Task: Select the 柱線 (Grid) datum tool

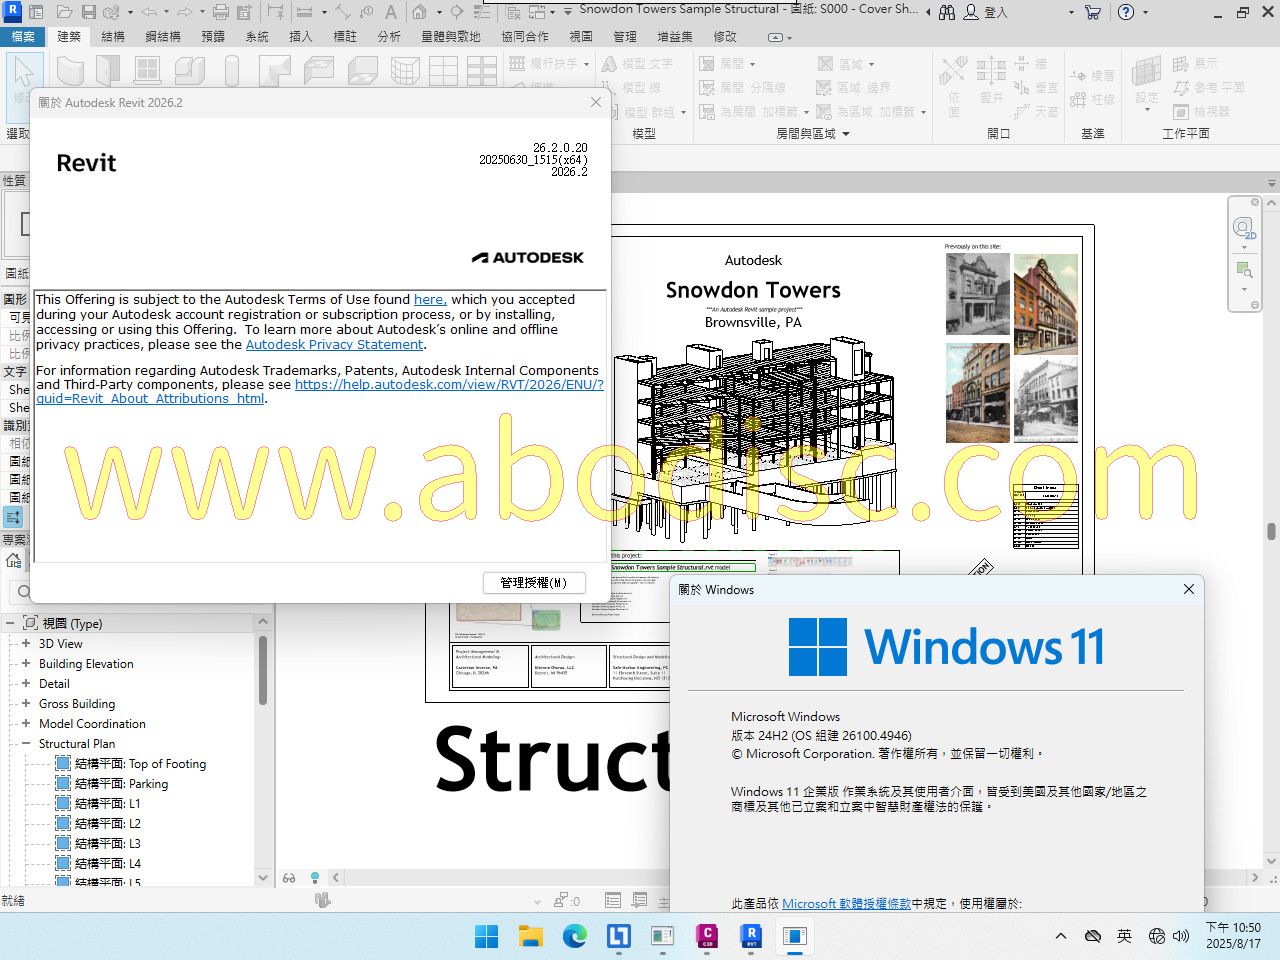Action: (1092, 100)
